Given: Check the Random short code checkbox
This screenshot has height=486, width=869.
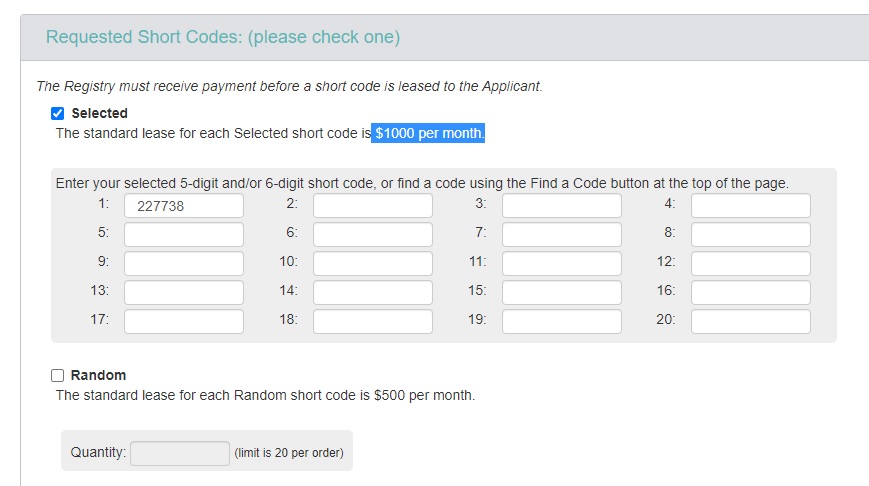Looking at the screenshot, I should (x=58, y=375).
